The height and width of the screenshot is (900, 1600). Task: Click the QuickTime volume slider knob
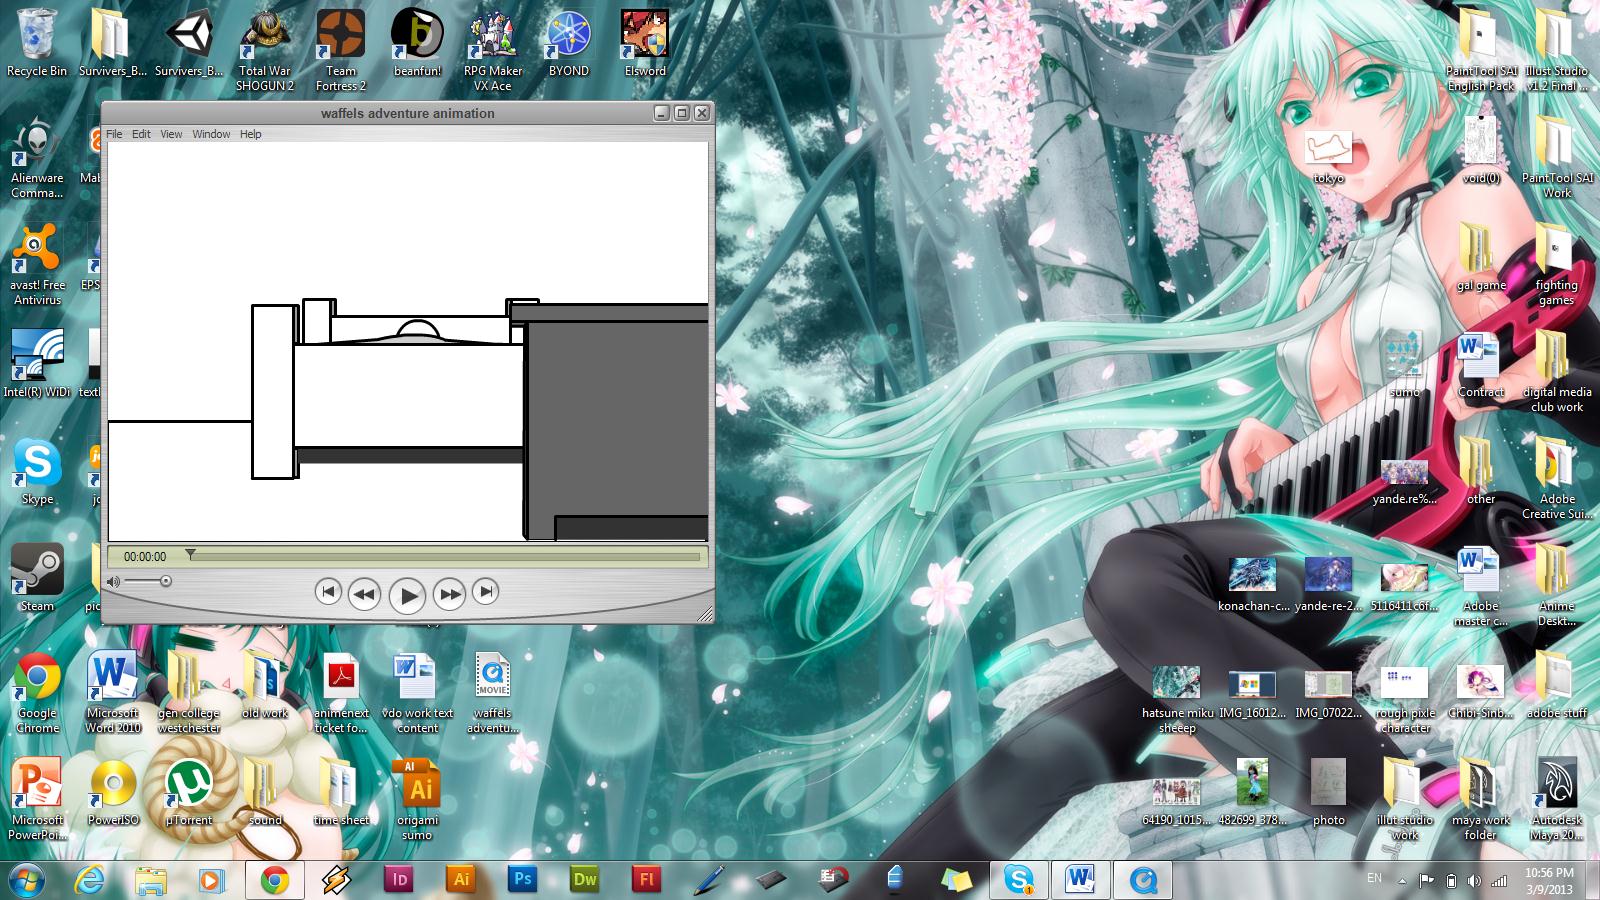pyautogui.click(x=166, y=581)
